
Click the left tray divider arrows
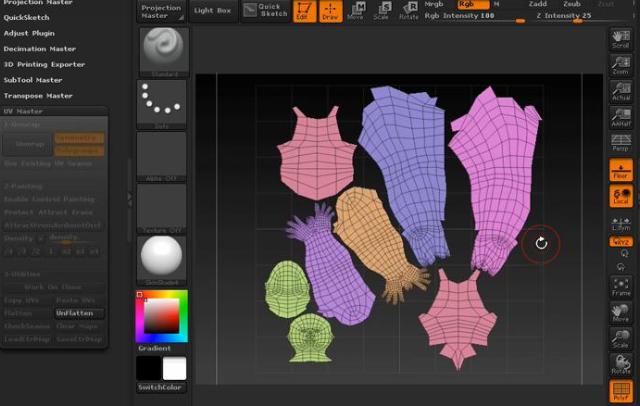pos(130,200)
